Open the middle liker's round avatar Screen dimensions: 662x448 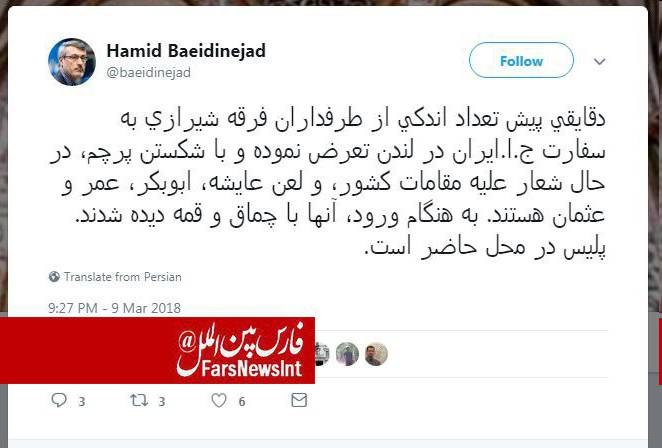point(347,354)
